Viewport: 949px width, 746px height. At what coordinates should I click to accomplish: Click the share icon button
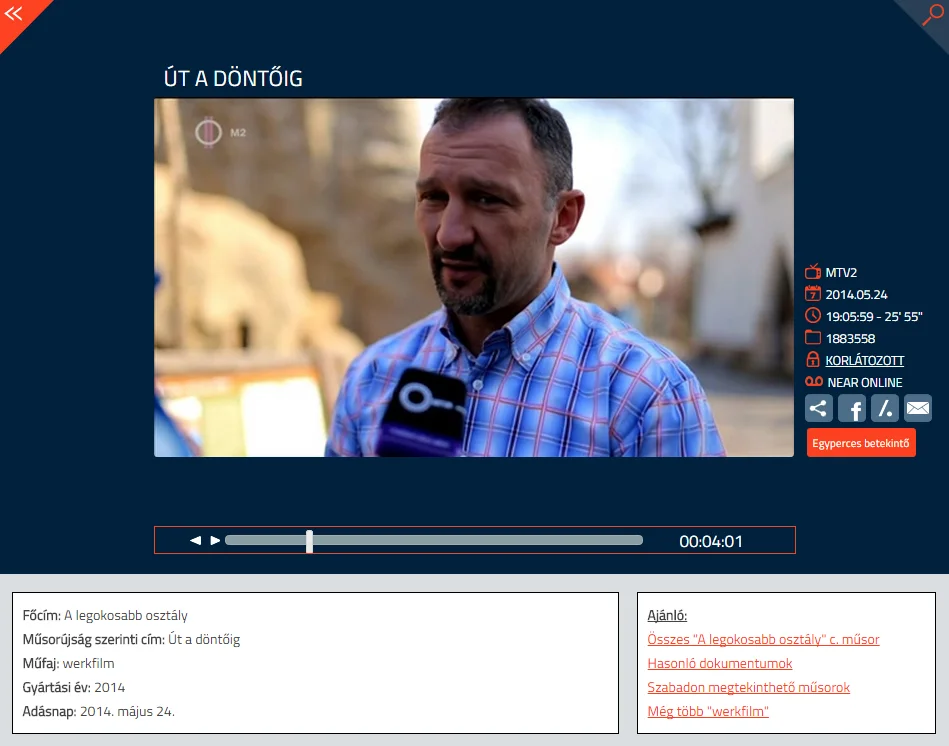(819, 408)
